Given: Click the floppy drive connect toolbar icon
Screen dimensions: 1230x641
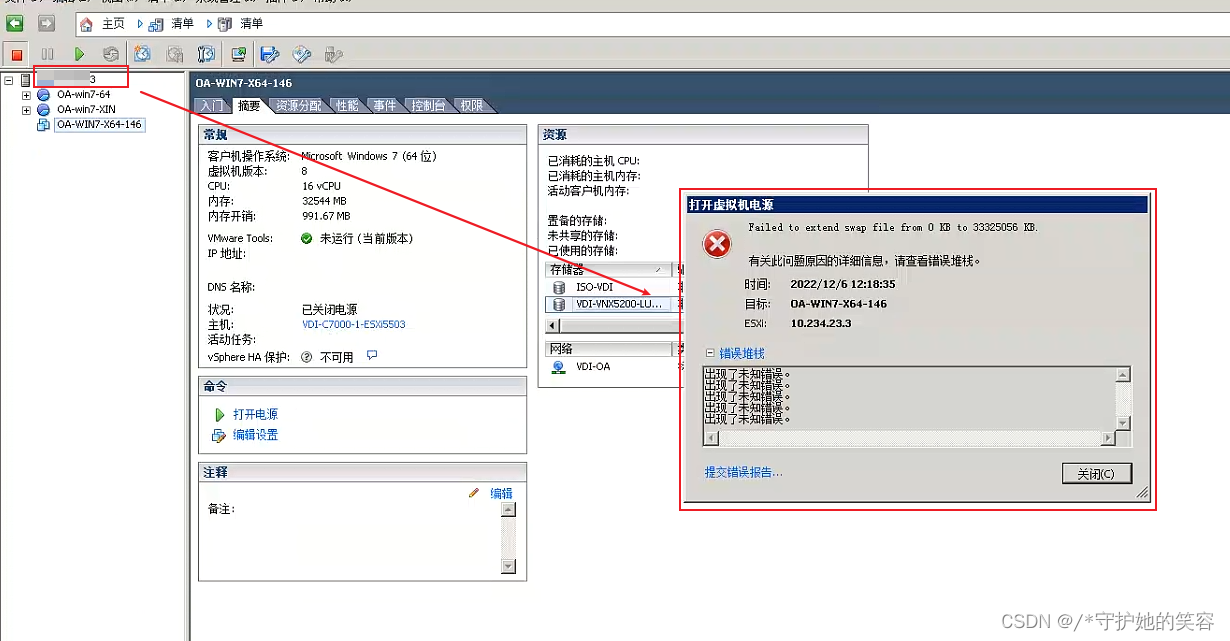Looking at the screenshot, I should (x=270, y=54).
